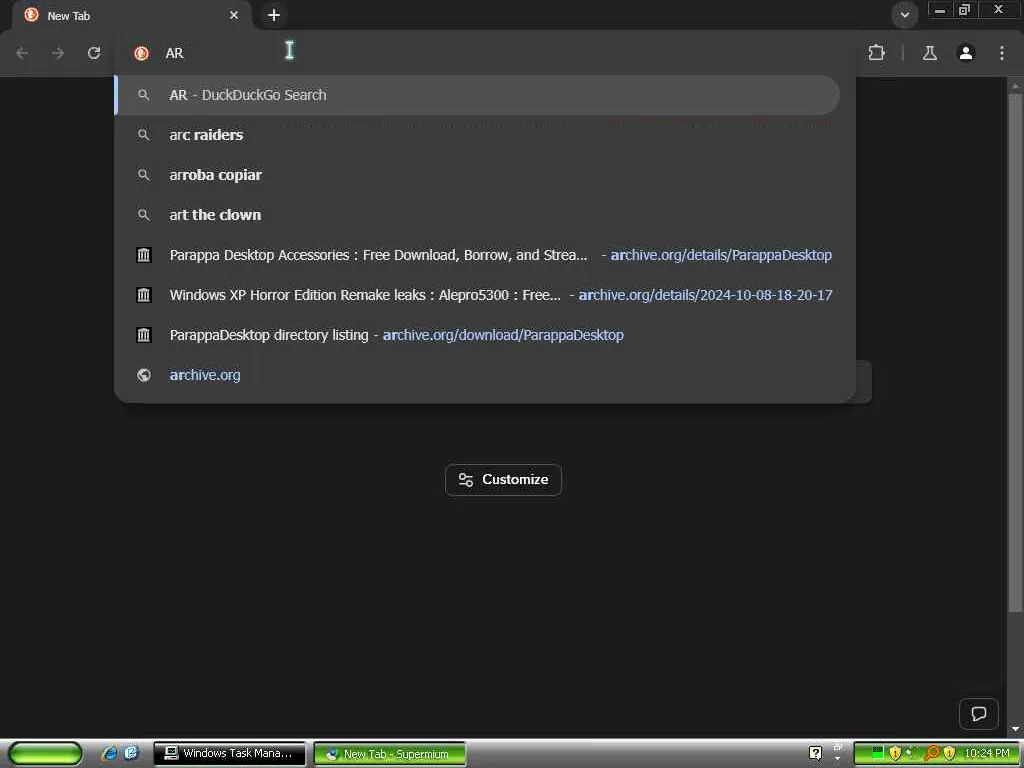Click search icon beside 'arroba copiar'
1024x768 pixels.
click(x=144, y=175)
